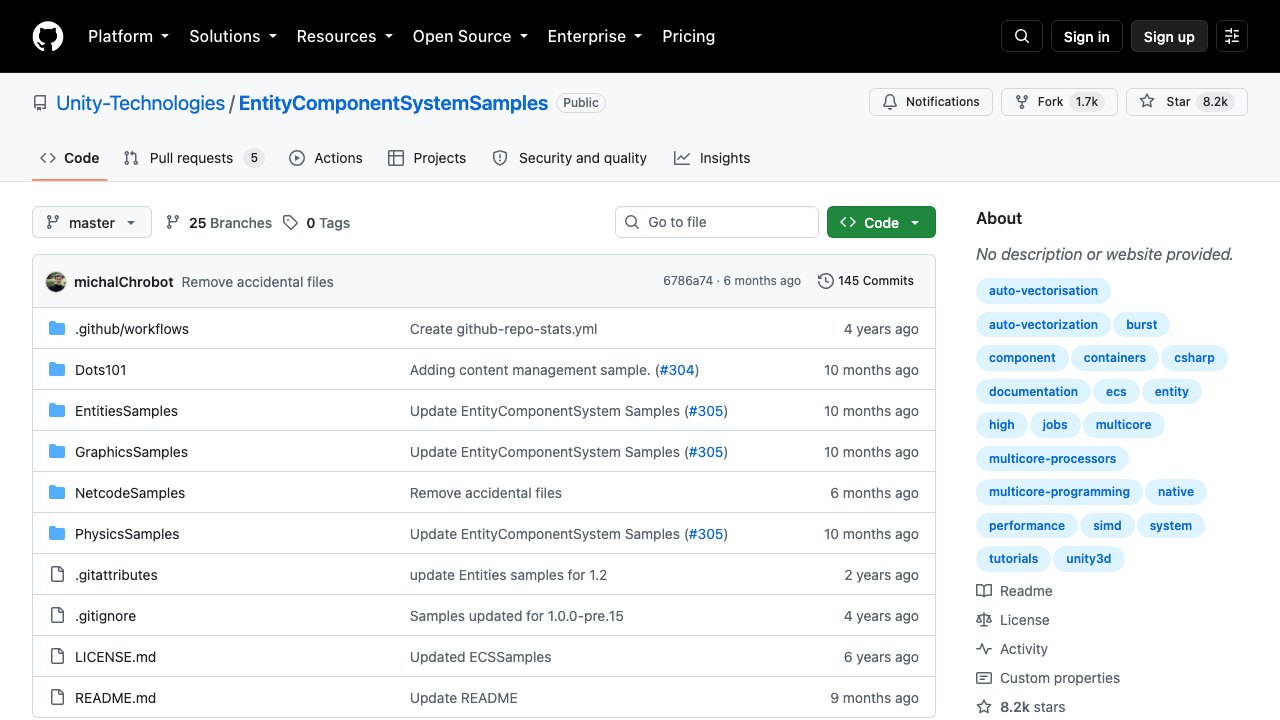
Task: Click the Sign up button
Action: click(x=1169, y=36)
